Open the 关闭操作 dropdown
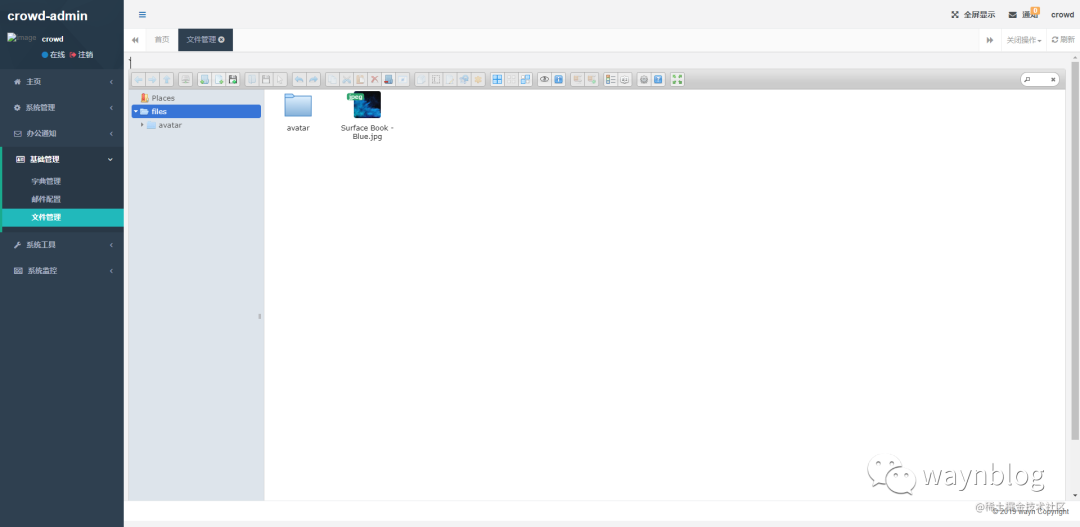1080x527 pixels. pos(1024,40)
